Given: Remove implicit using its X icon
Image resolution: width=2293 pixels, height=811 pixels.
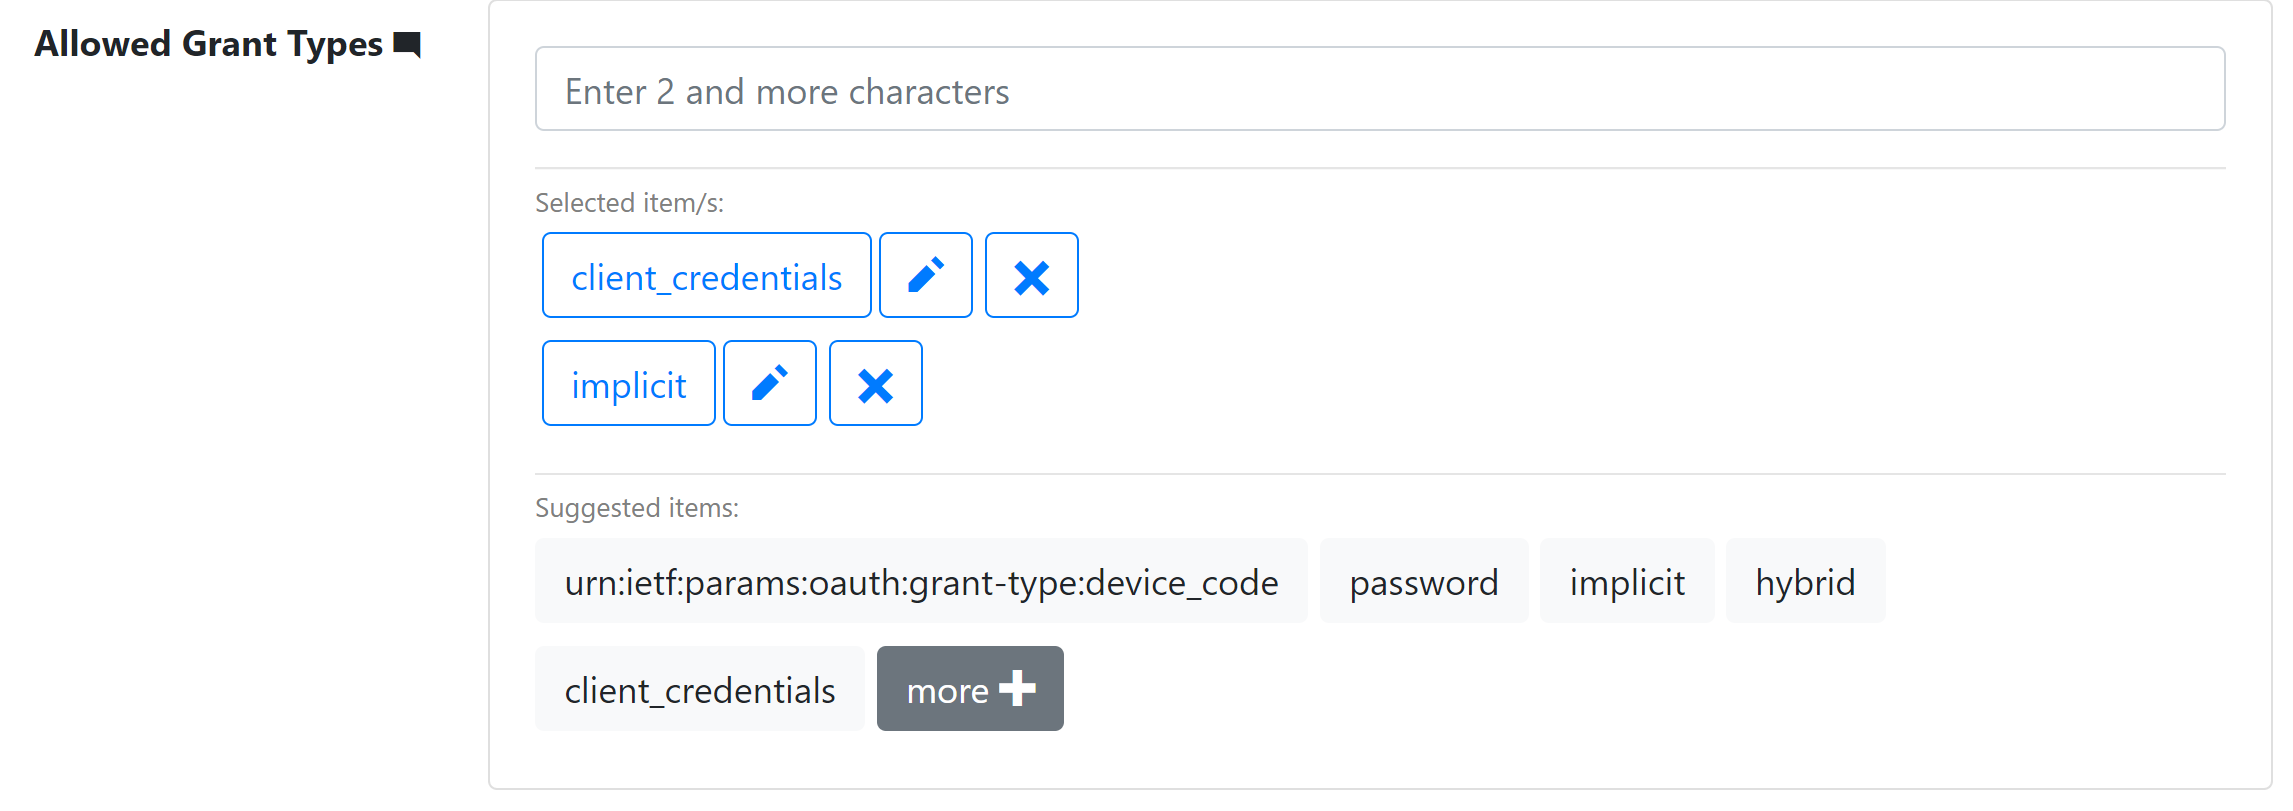Looking at the screenshot, I should [x=875, y=383].
